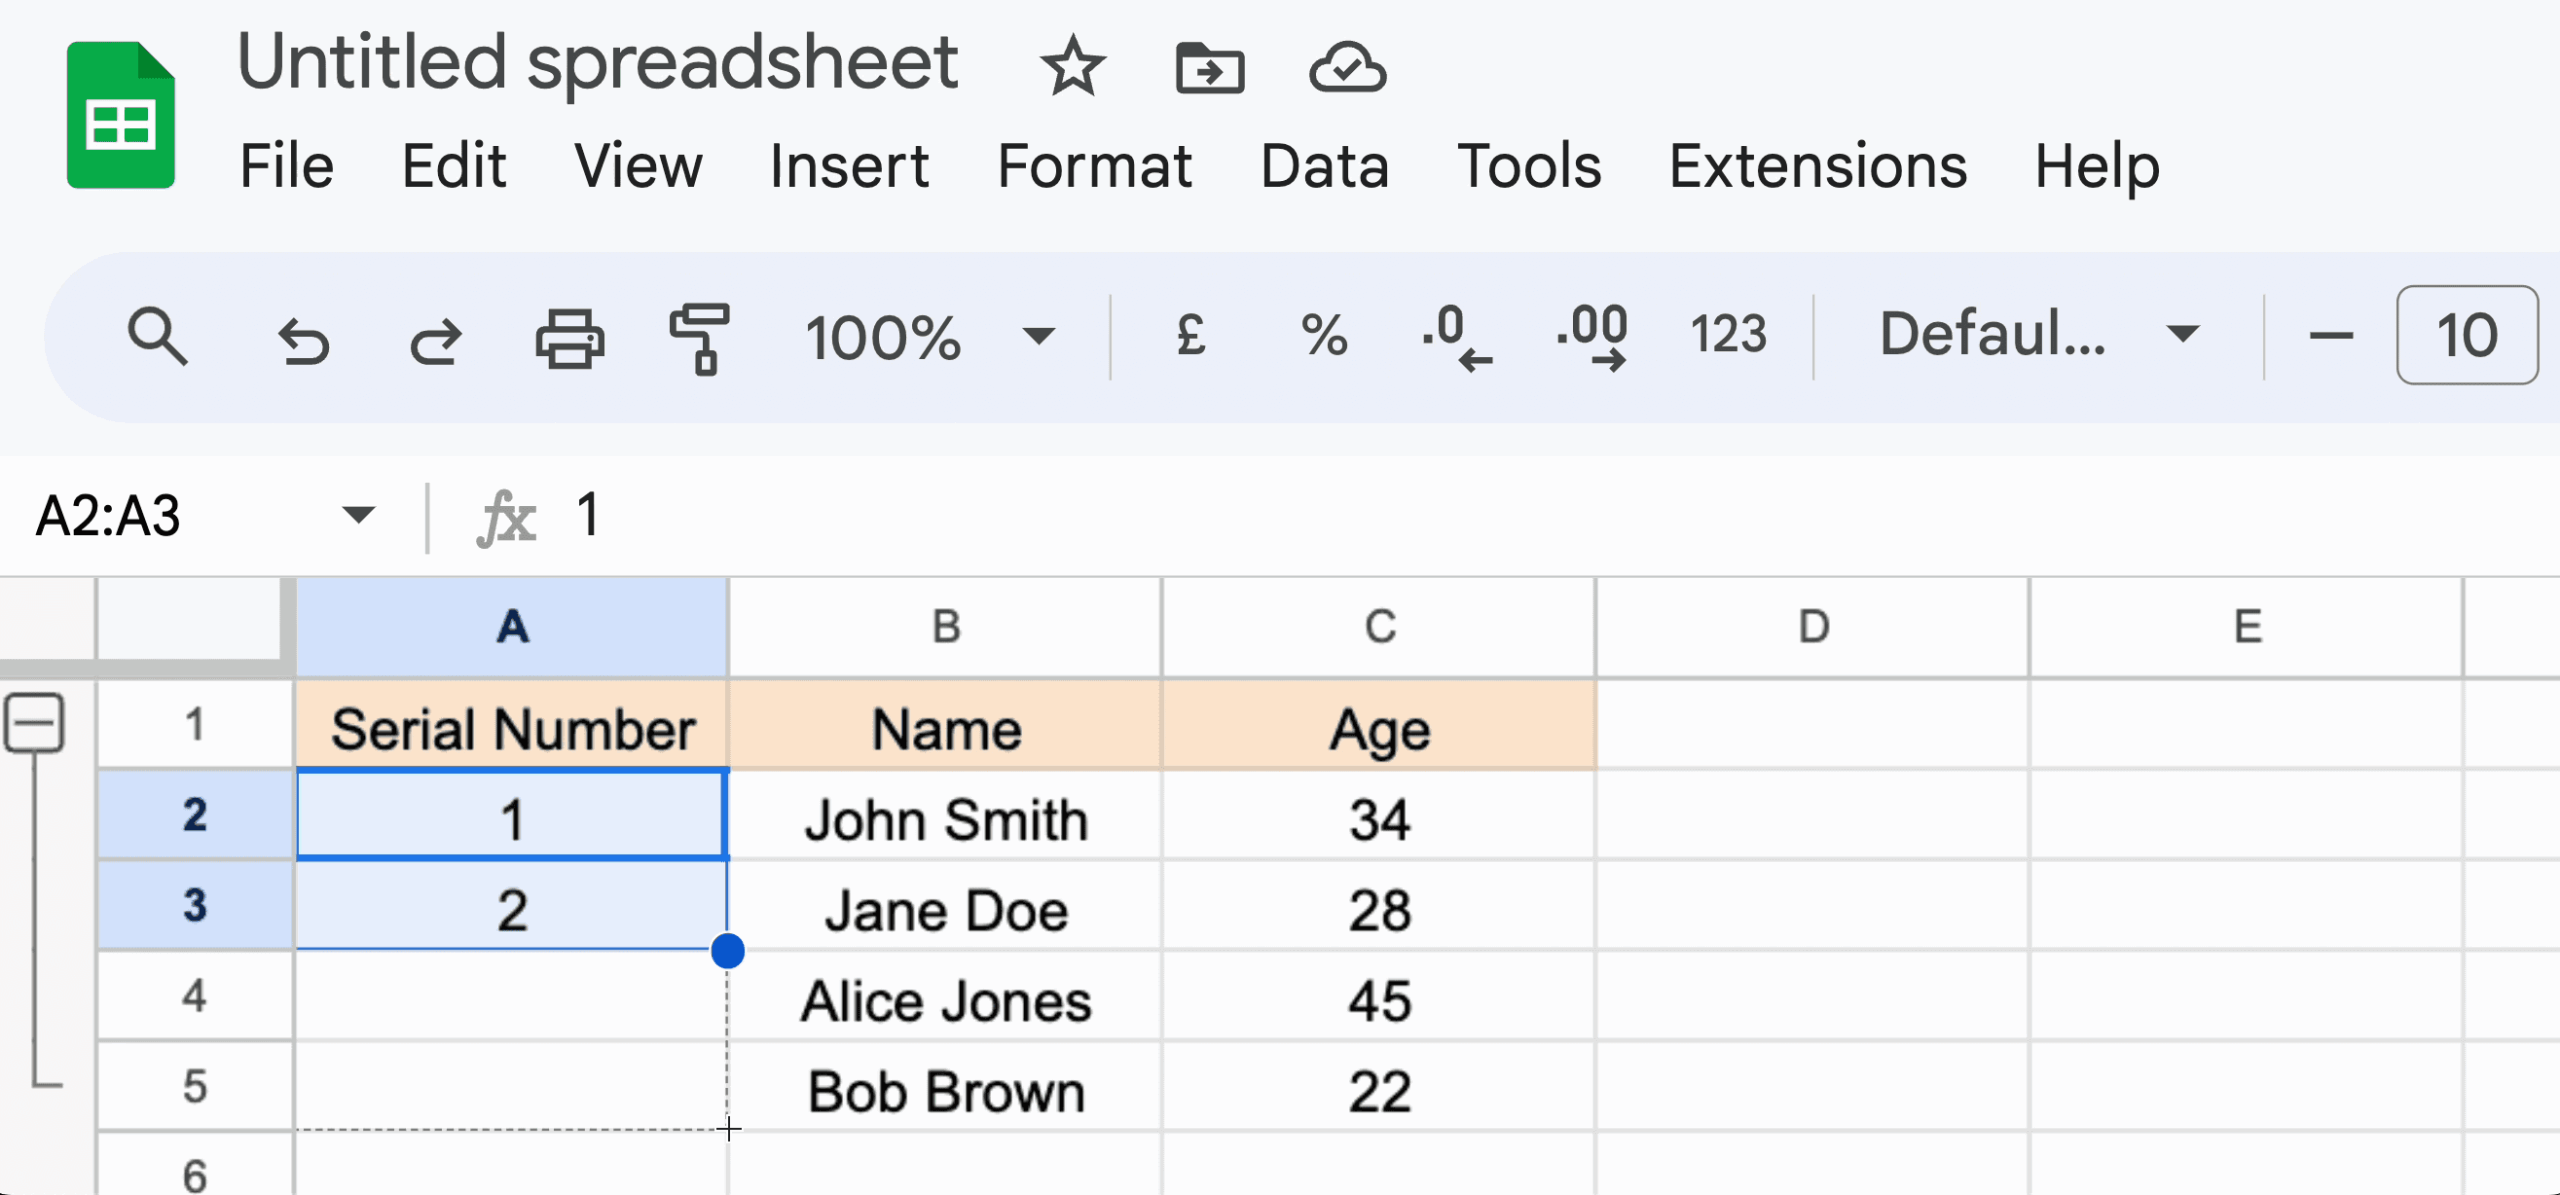Click the font size 10 field
Image resolution: width=2560 pixels, height=1195 pixels.
(x=2466, y=335)
